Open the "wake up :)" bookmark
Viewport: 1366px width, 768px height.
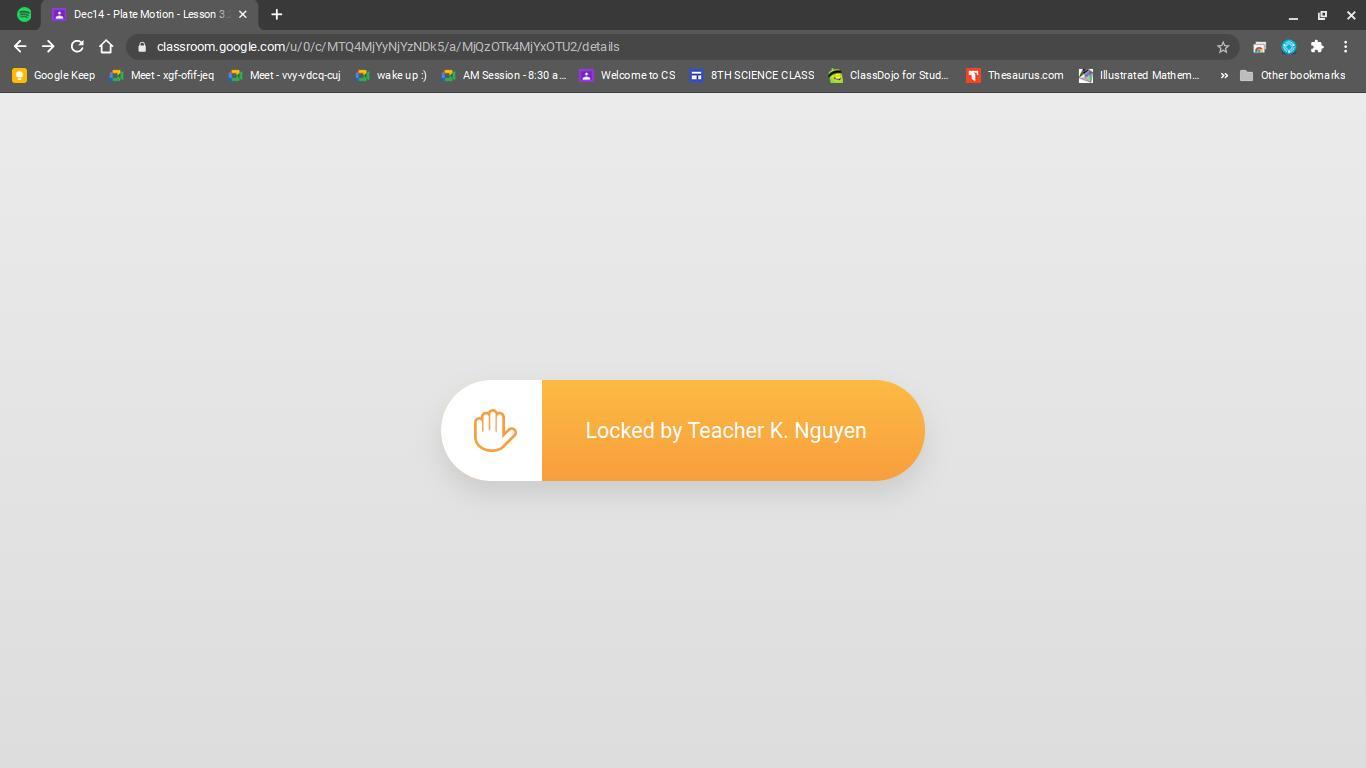392,75
